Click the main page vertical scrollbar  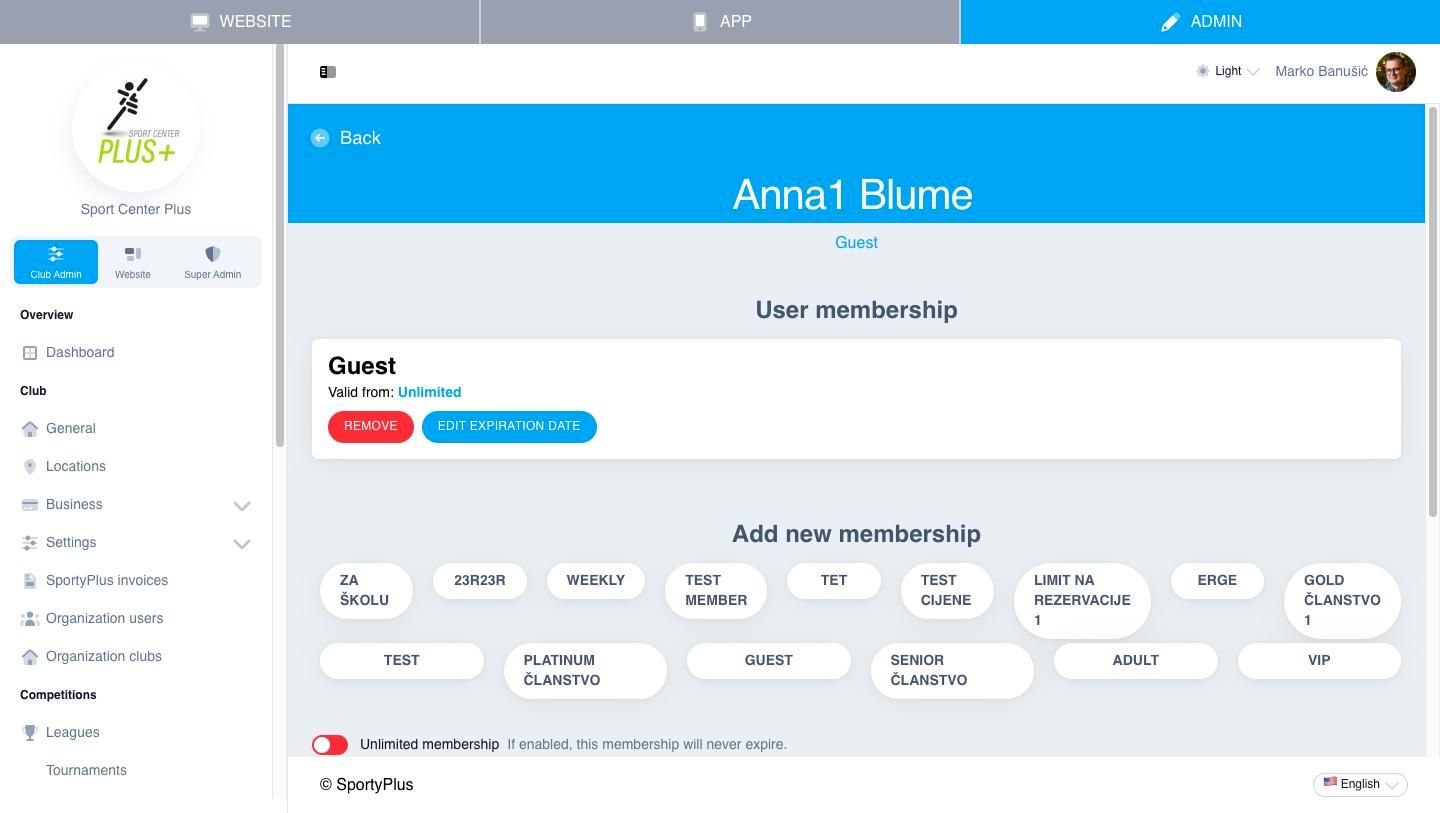(1434, 310)
